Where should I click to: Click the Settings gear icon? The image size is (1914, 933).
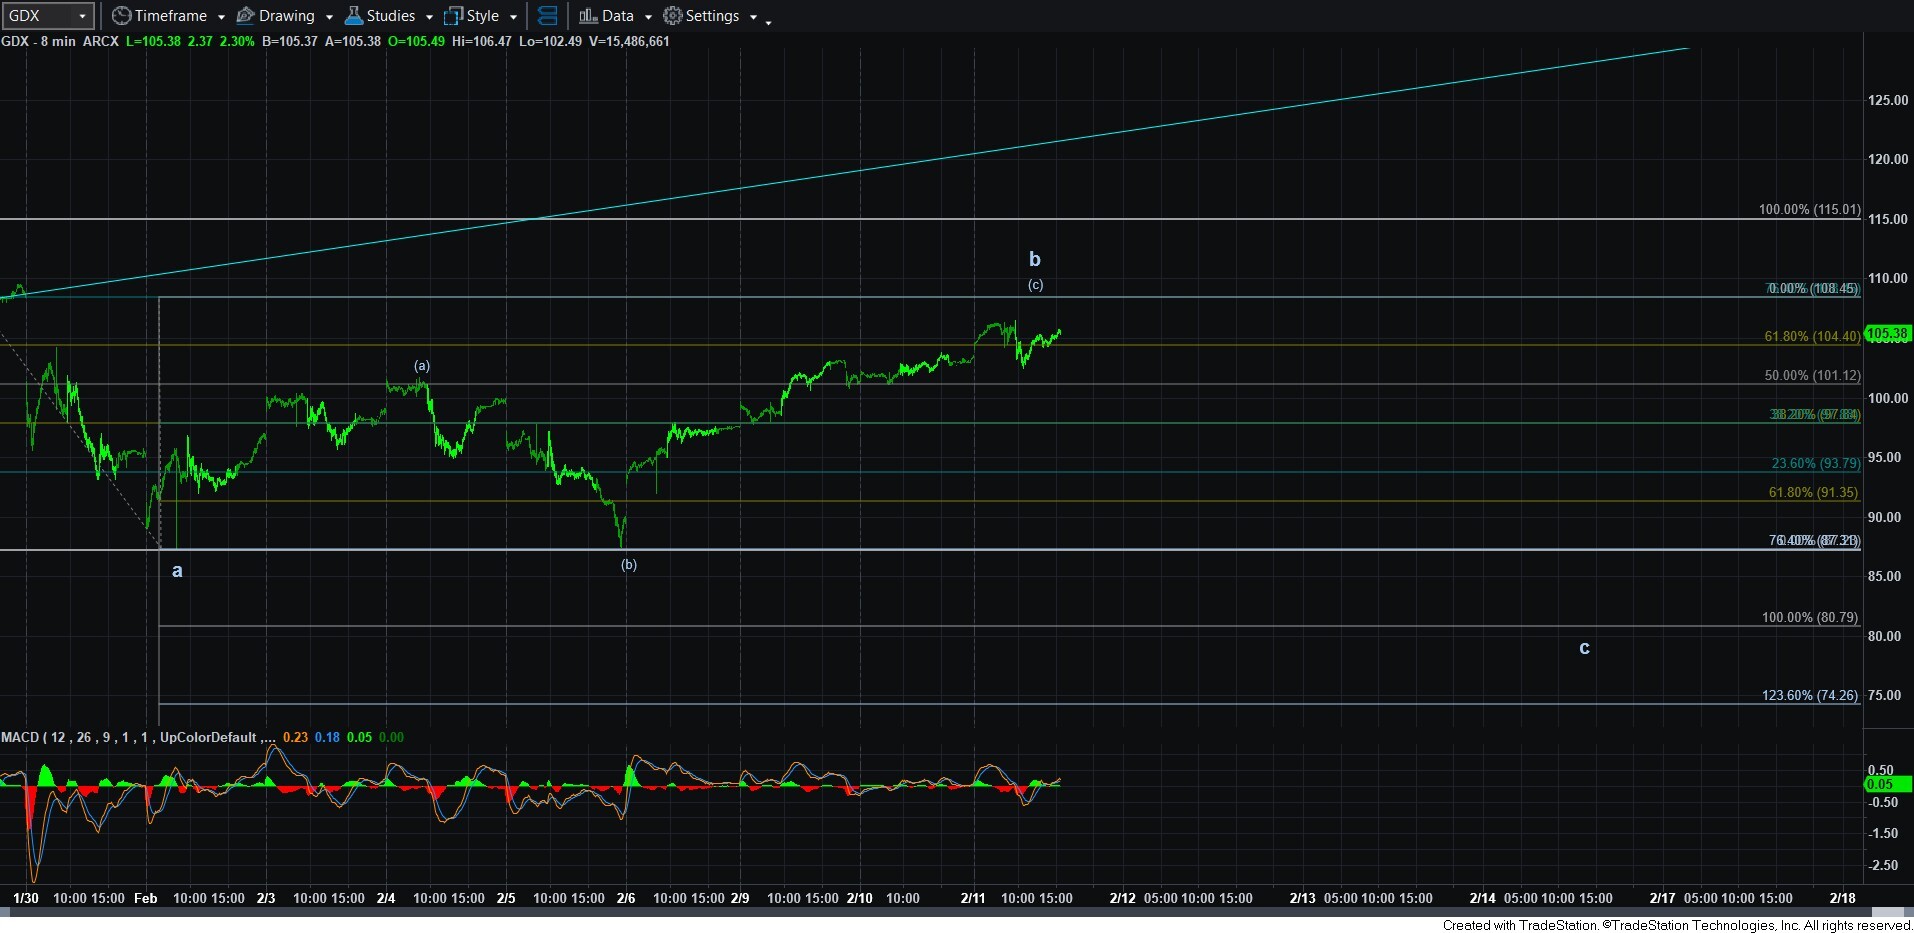tap(673, 16)
